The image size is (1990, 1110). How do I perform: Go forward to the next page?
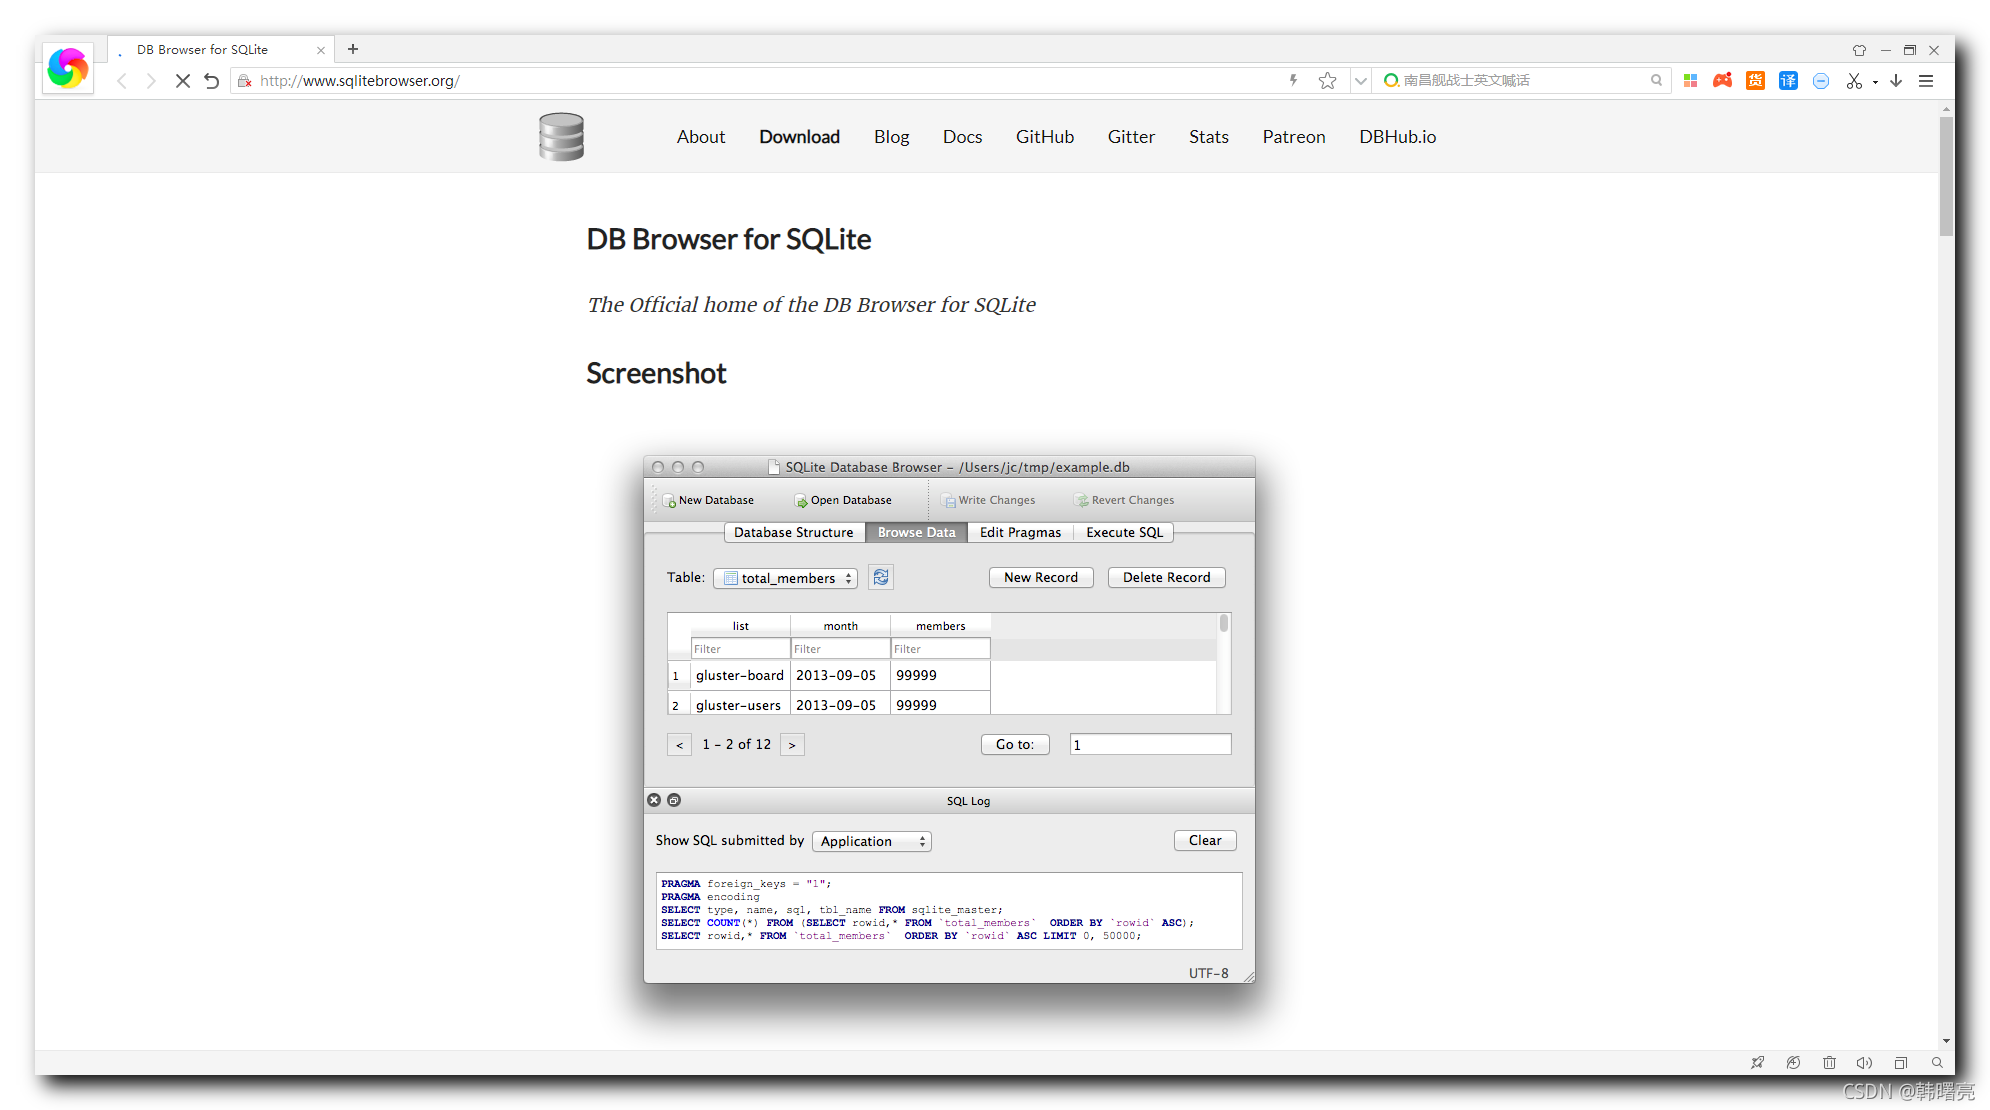tap(151, 81)
